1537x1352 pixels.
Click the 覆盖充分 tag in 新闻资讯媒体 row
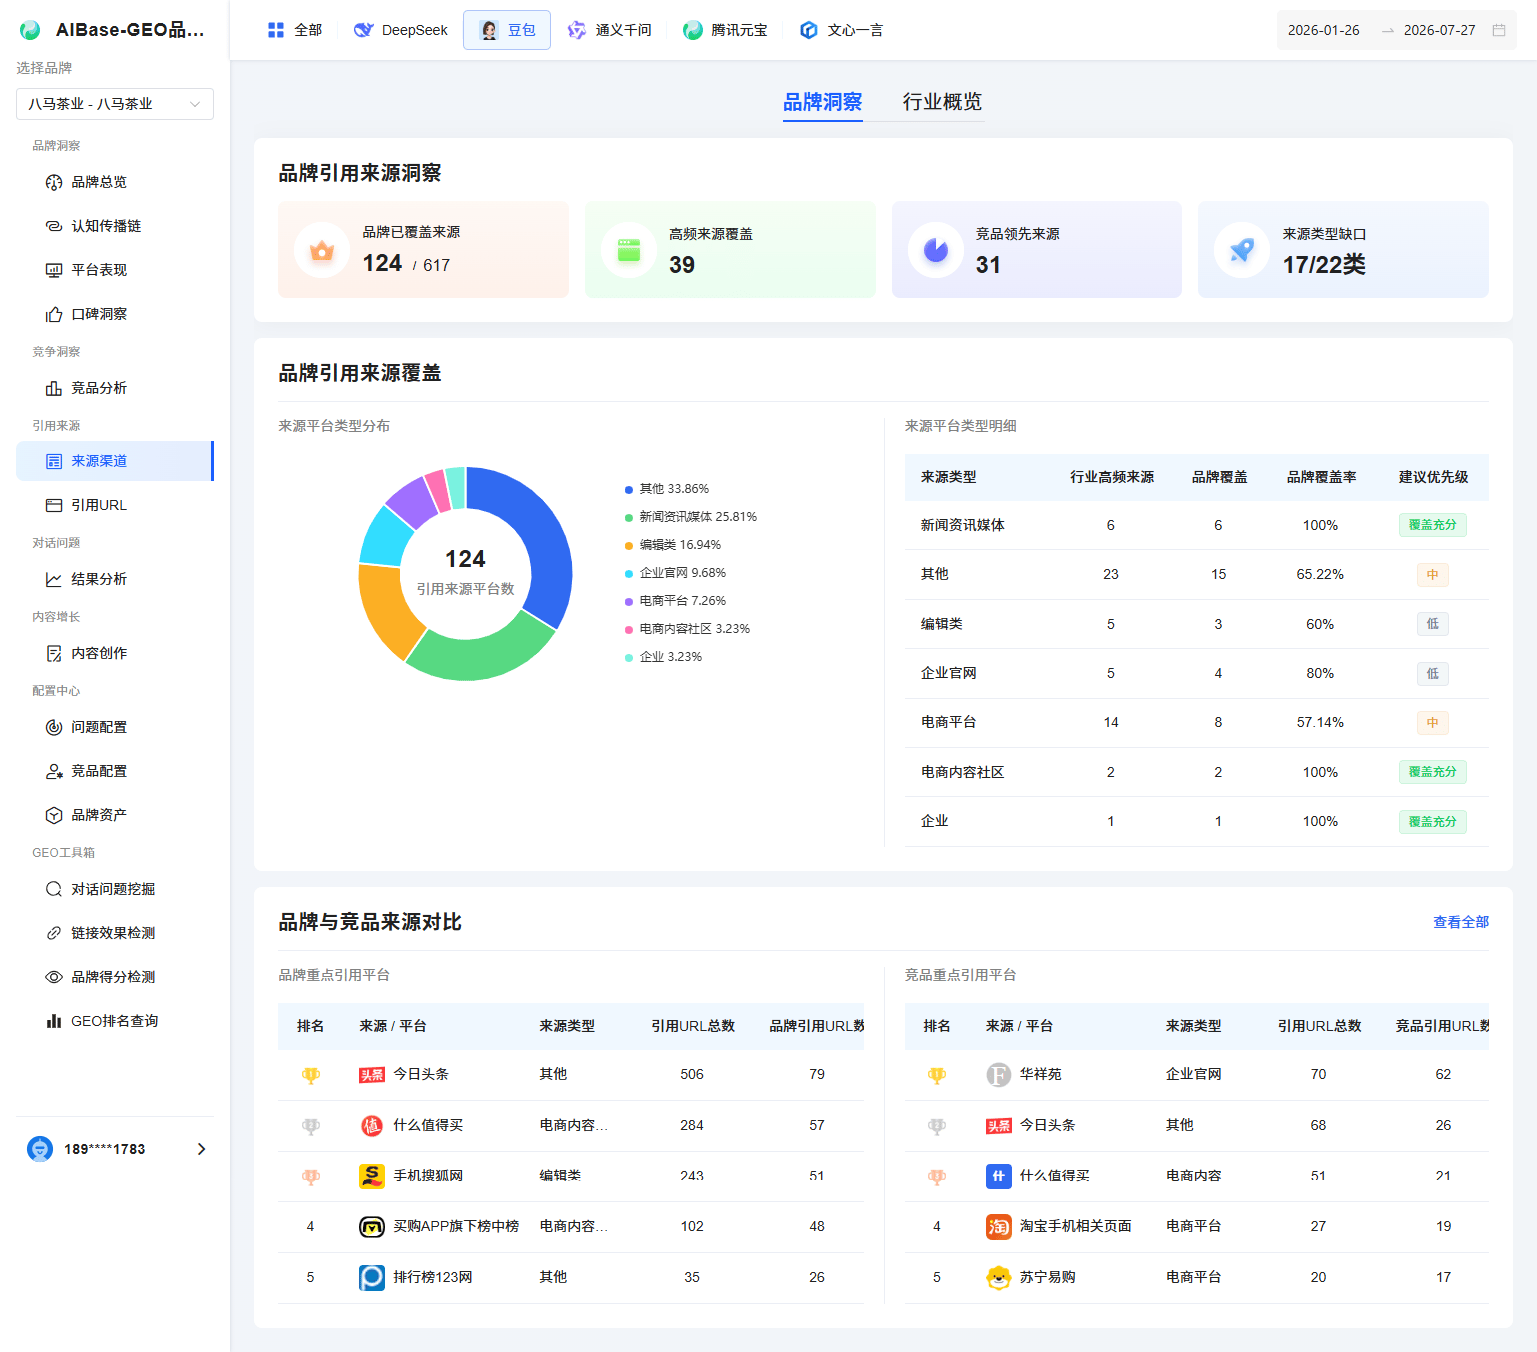coord(1432,525)
